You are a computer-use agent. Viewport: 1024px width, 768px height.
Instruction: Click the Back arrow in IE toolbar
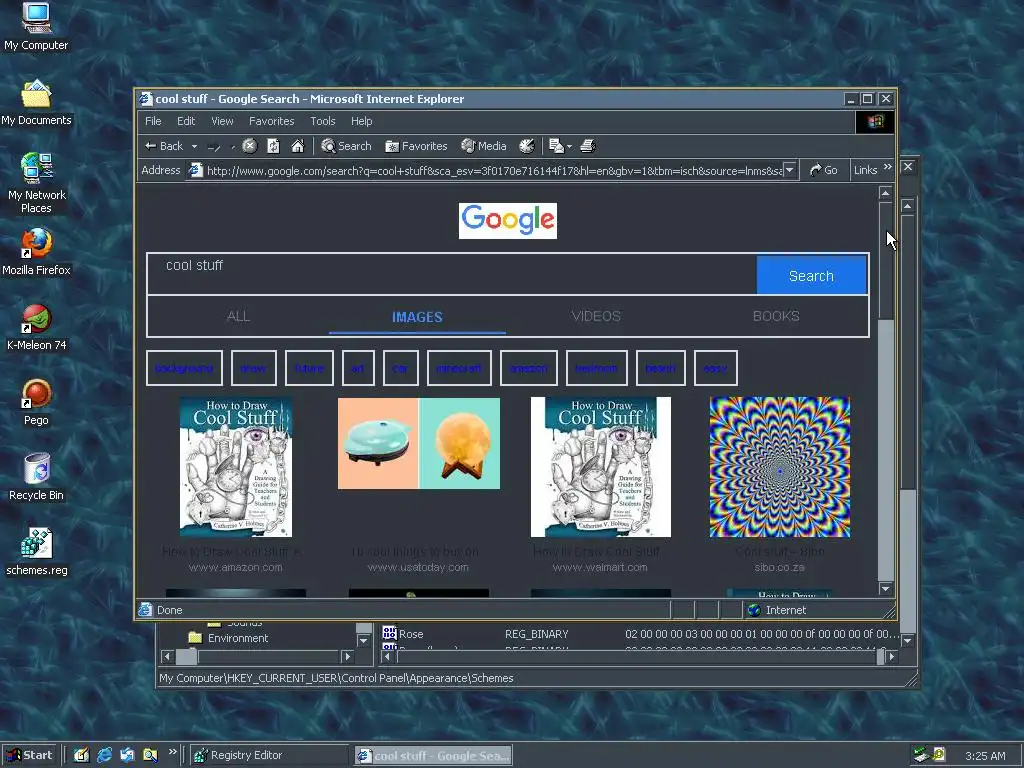164,146
